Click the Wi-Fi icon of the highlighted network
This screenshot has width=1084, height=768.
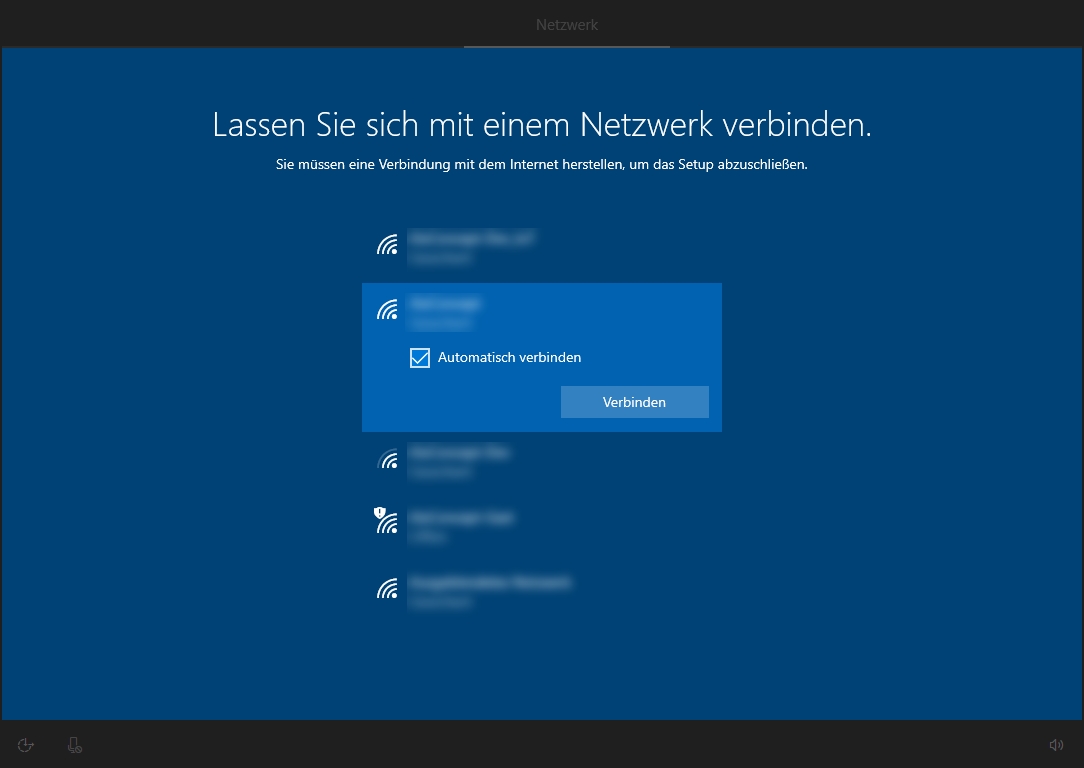coord(387,310)
